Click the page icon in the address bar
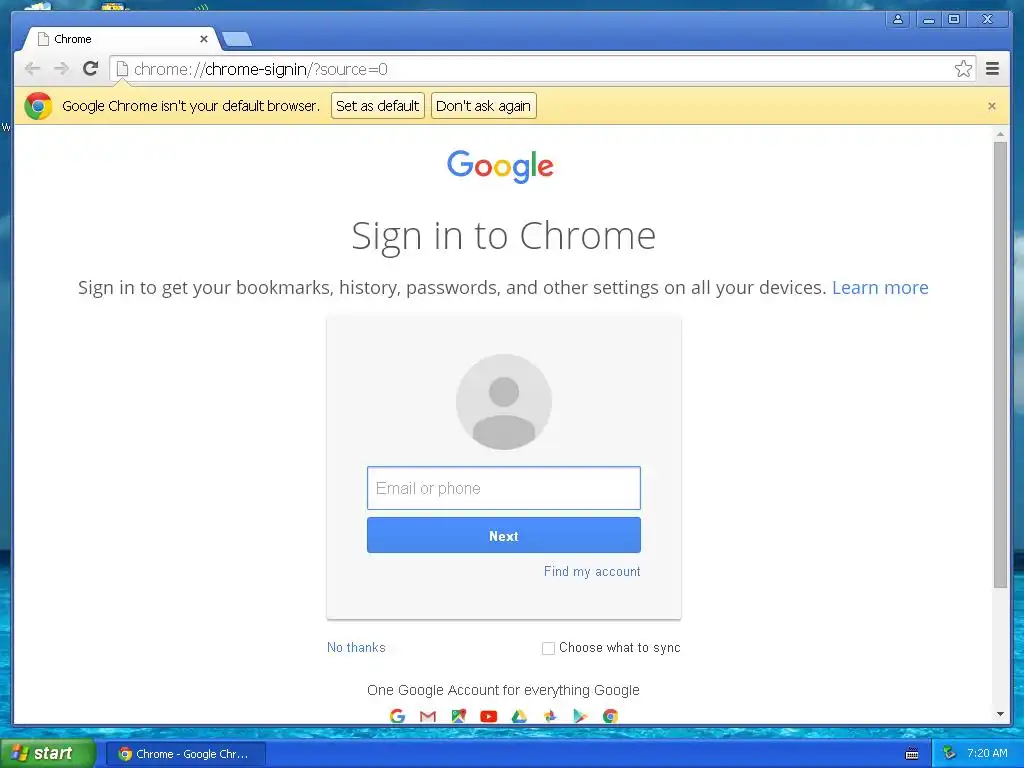The image size is (1024, 768). 122,69
